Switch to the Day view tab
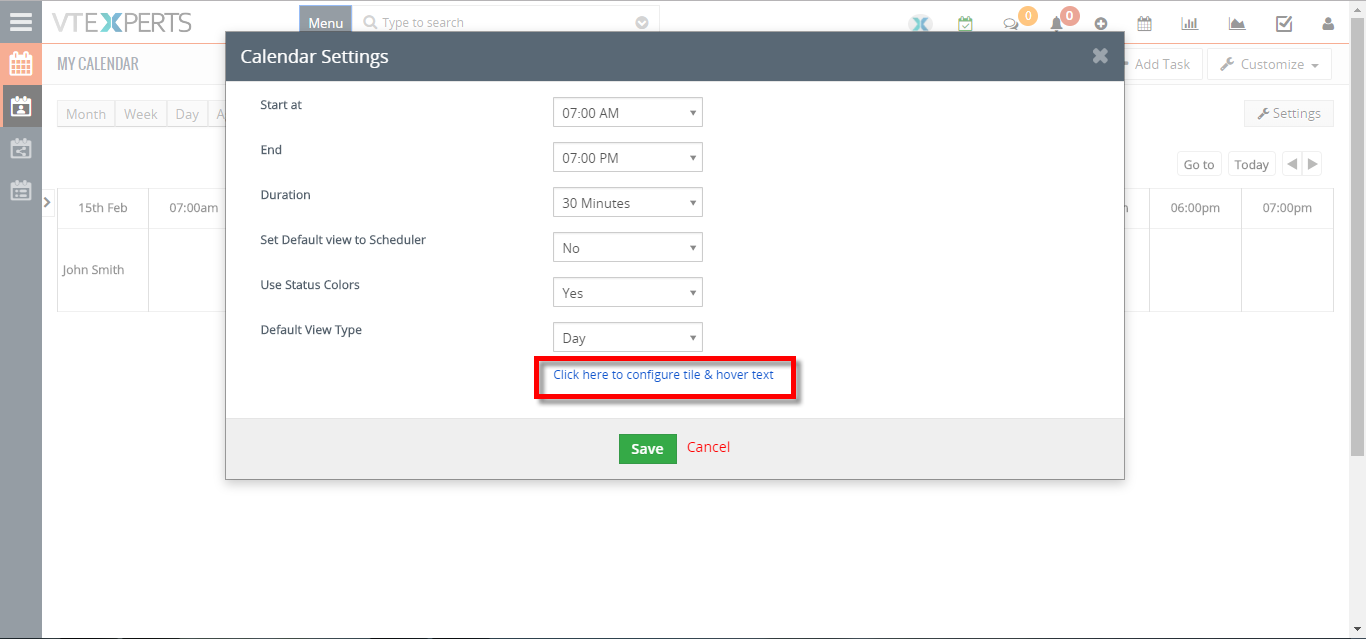 (x=187, y=114)
